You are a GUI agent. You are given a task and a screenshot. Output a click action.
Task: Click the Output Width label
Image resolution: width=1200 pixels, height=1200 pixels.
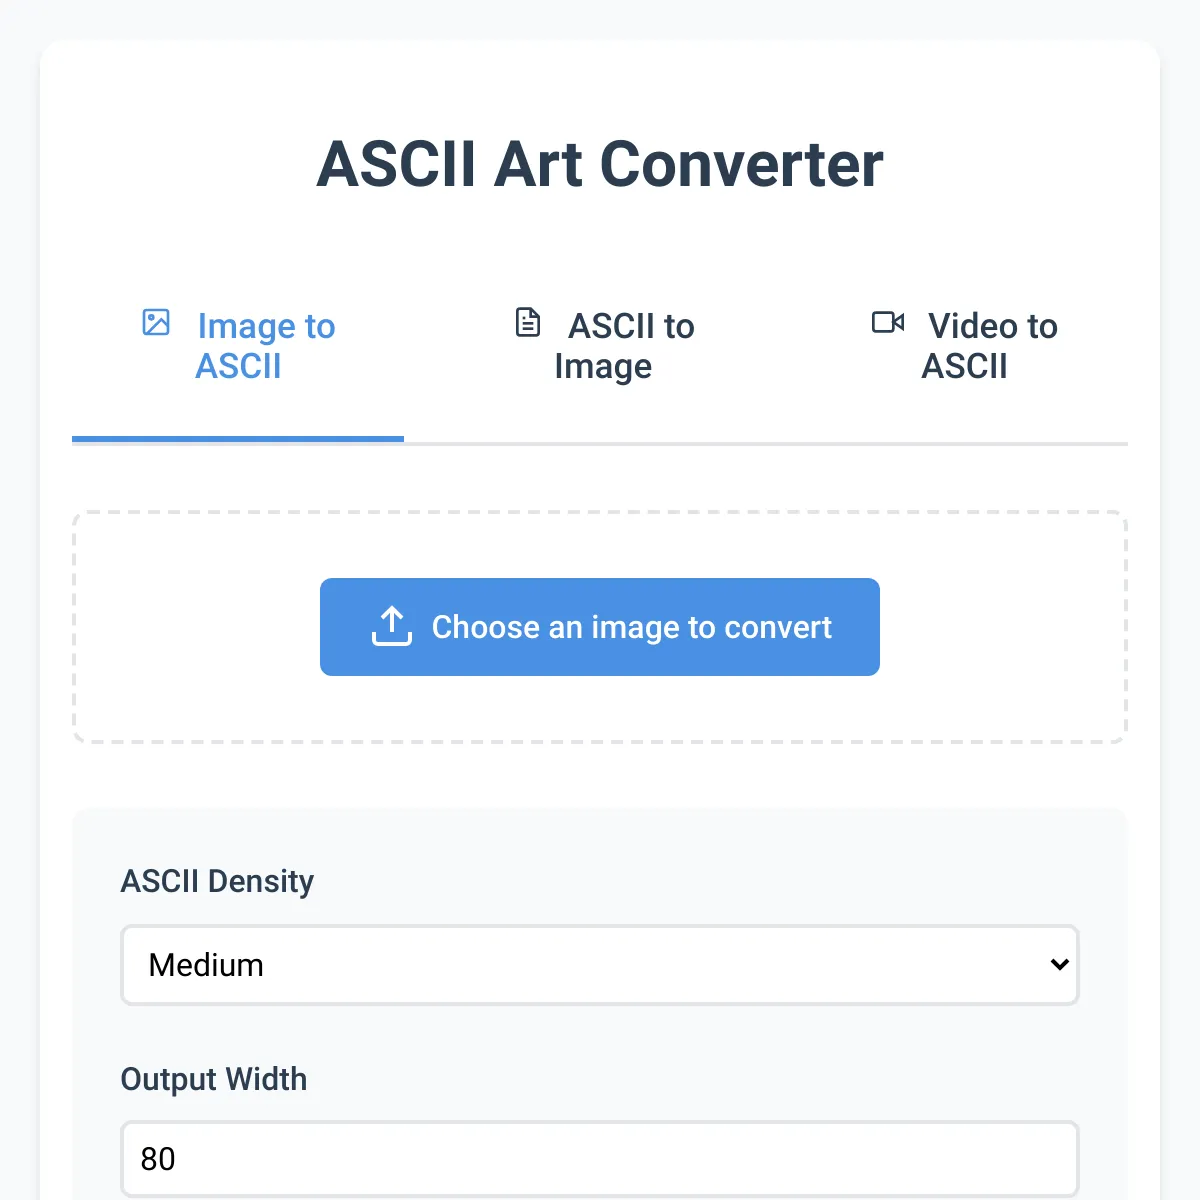pyautogui.click(x=214, y=1079)
